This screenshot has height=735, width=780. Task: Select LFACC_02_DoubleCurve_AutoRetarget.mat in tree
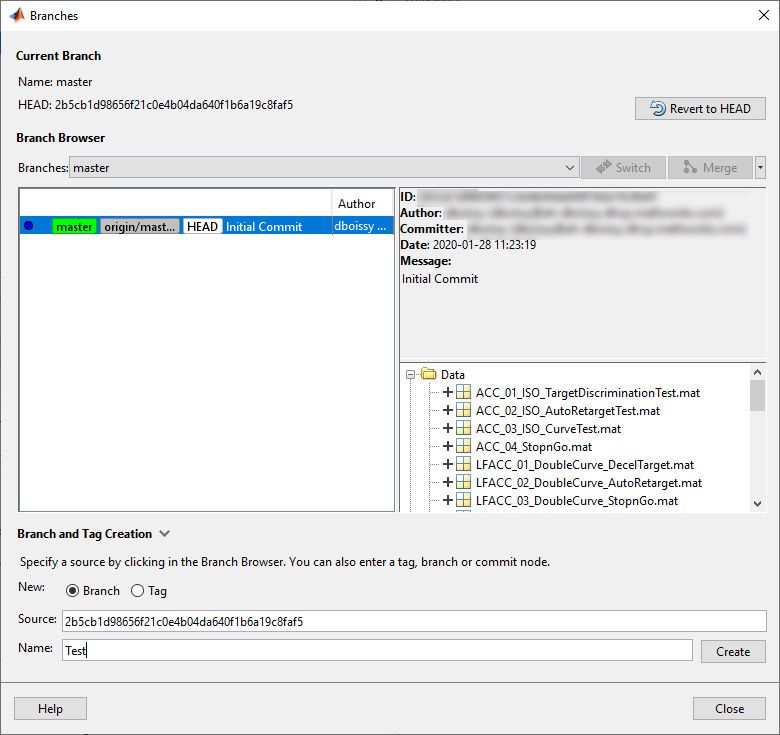(x=588, y=482)
